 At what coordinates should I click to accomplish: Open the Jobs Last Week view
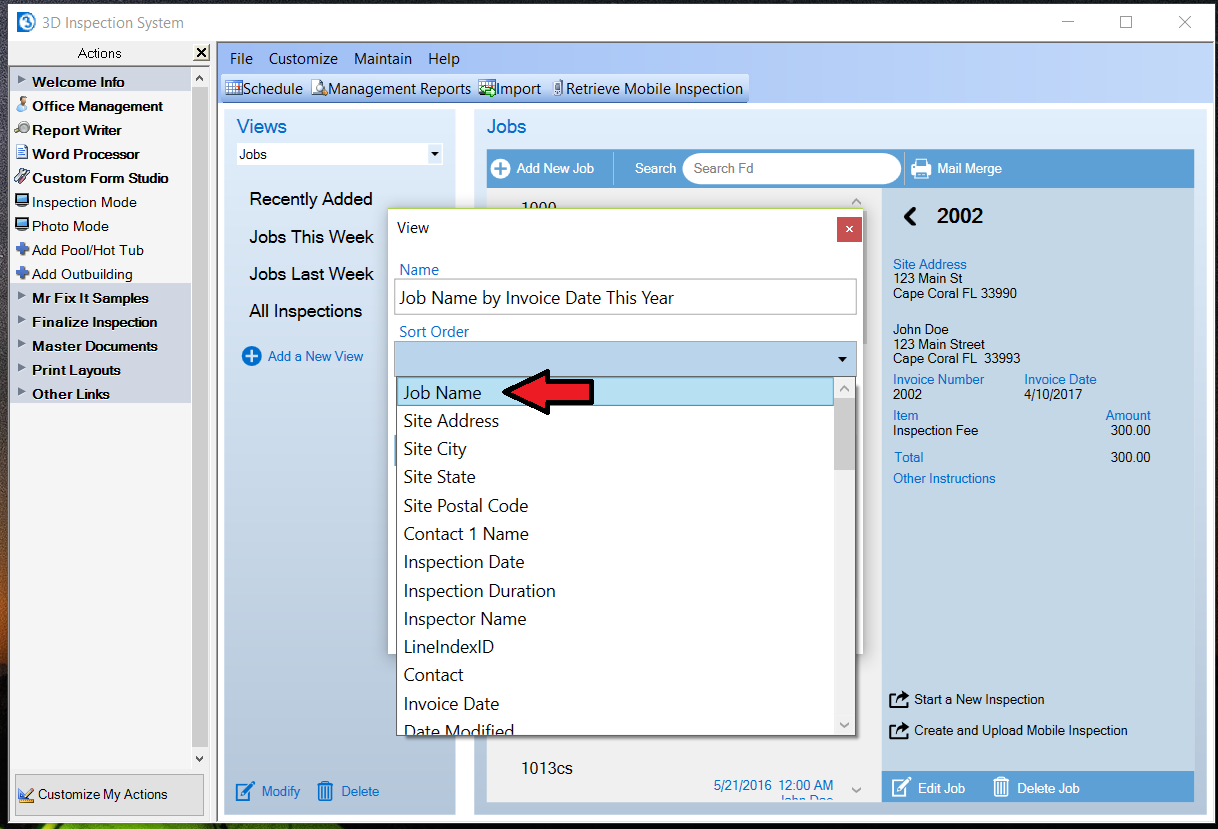coord(311,274)
